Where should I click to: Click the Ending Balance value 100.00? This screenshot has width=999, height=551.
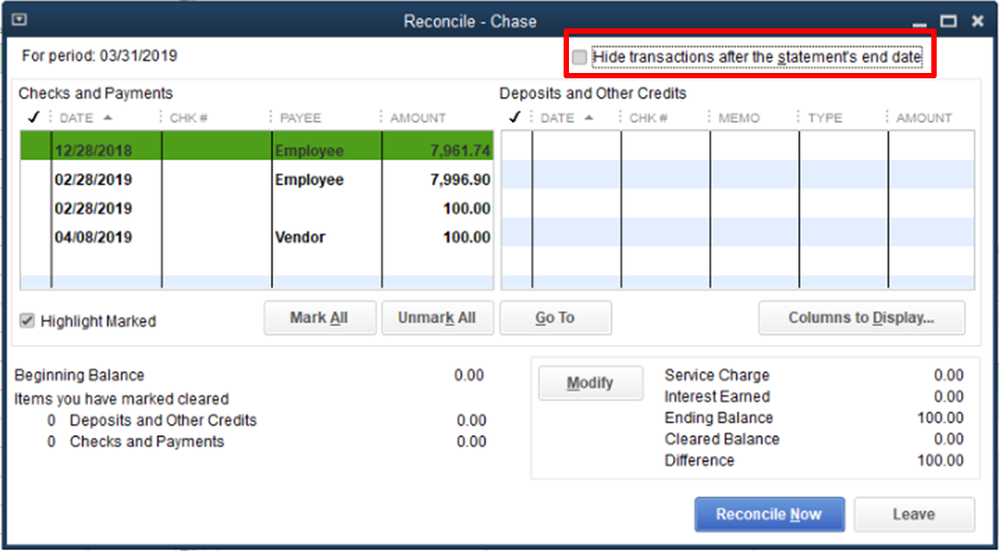940,418
